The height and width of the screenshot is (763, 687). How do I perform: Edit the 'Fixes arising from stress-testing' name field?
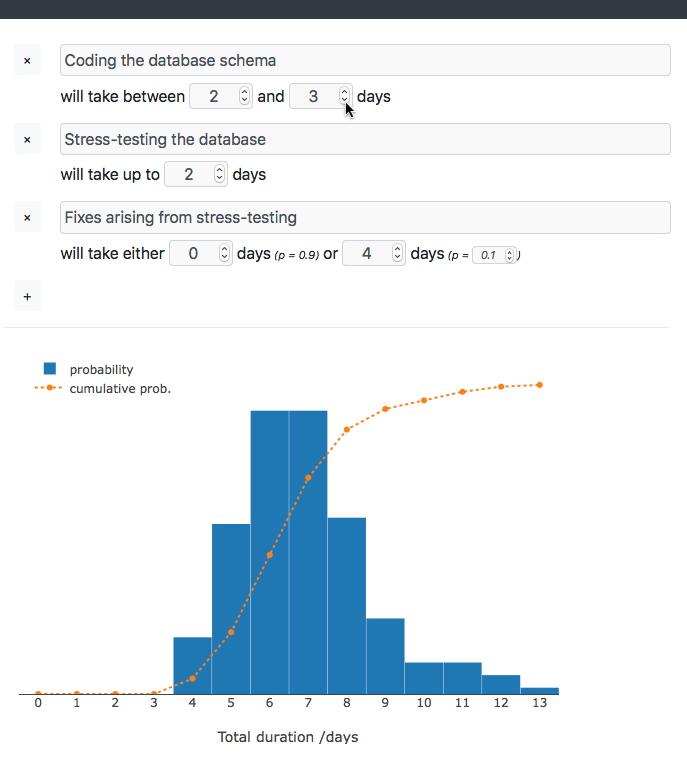tap(365, 218)
